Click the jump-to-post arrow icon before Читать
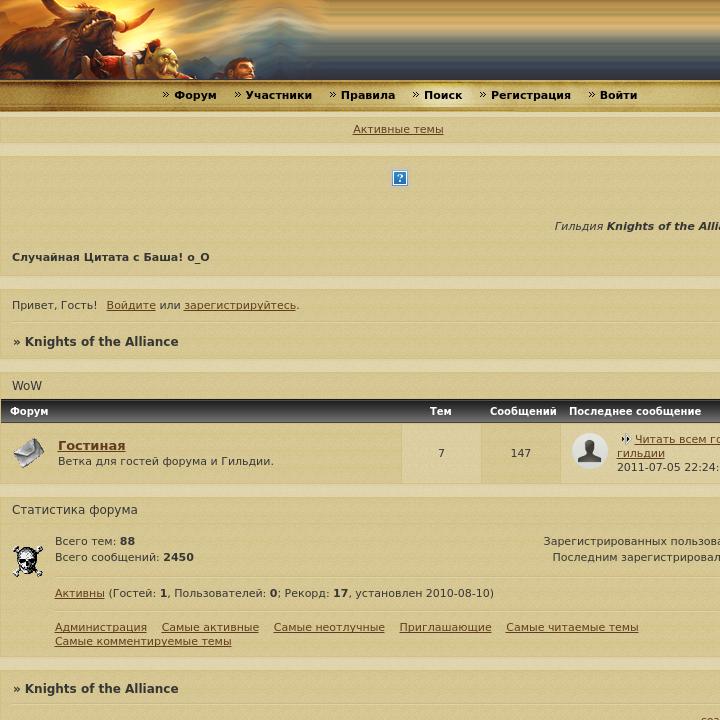Image resolution: width=720 pixels, height=720 pixels. click(x=625, y=439)
